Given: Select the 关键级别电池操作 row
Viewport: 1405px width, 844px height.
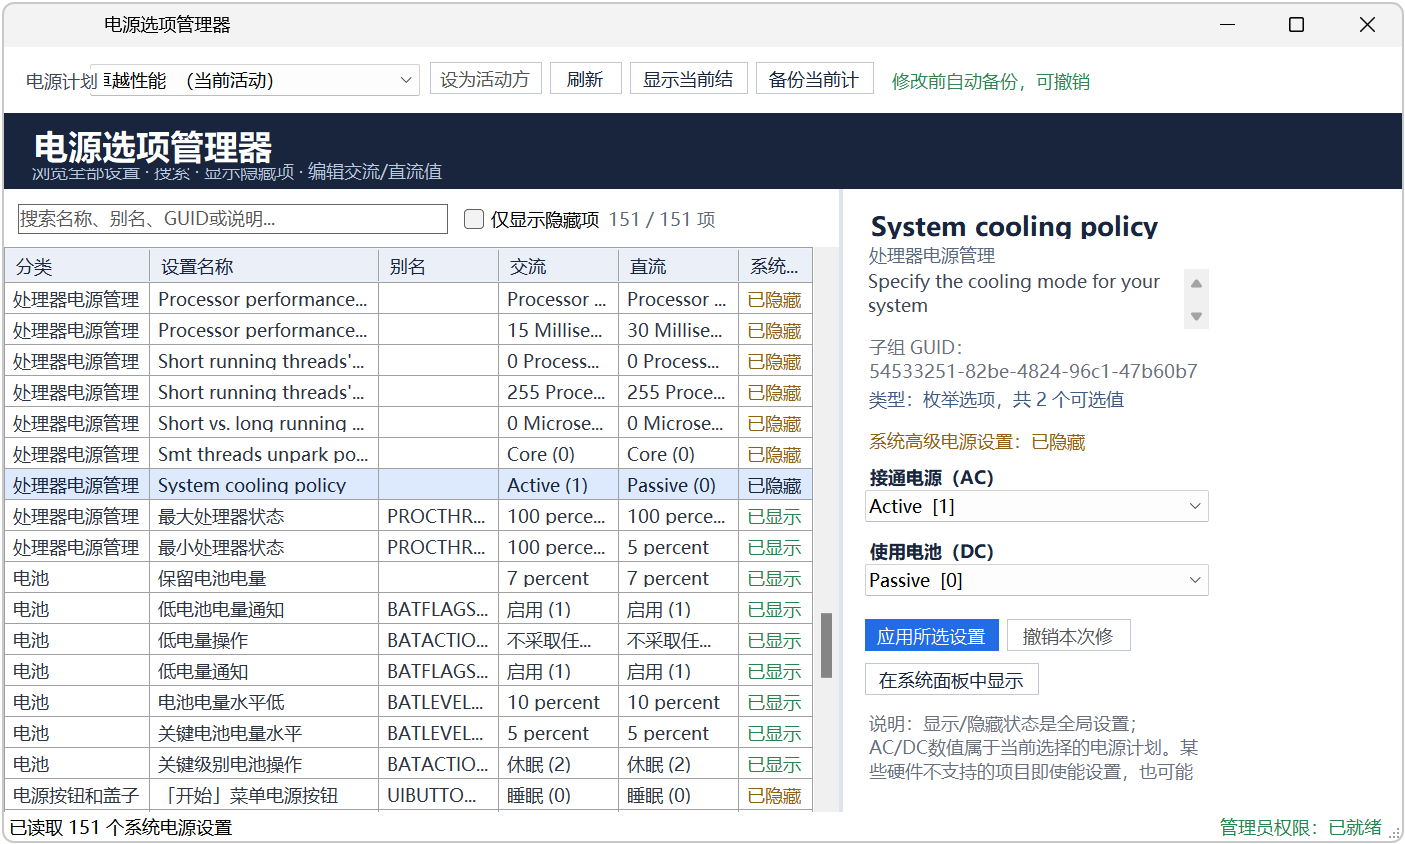Looking at the screenshot, I should 408,764.
